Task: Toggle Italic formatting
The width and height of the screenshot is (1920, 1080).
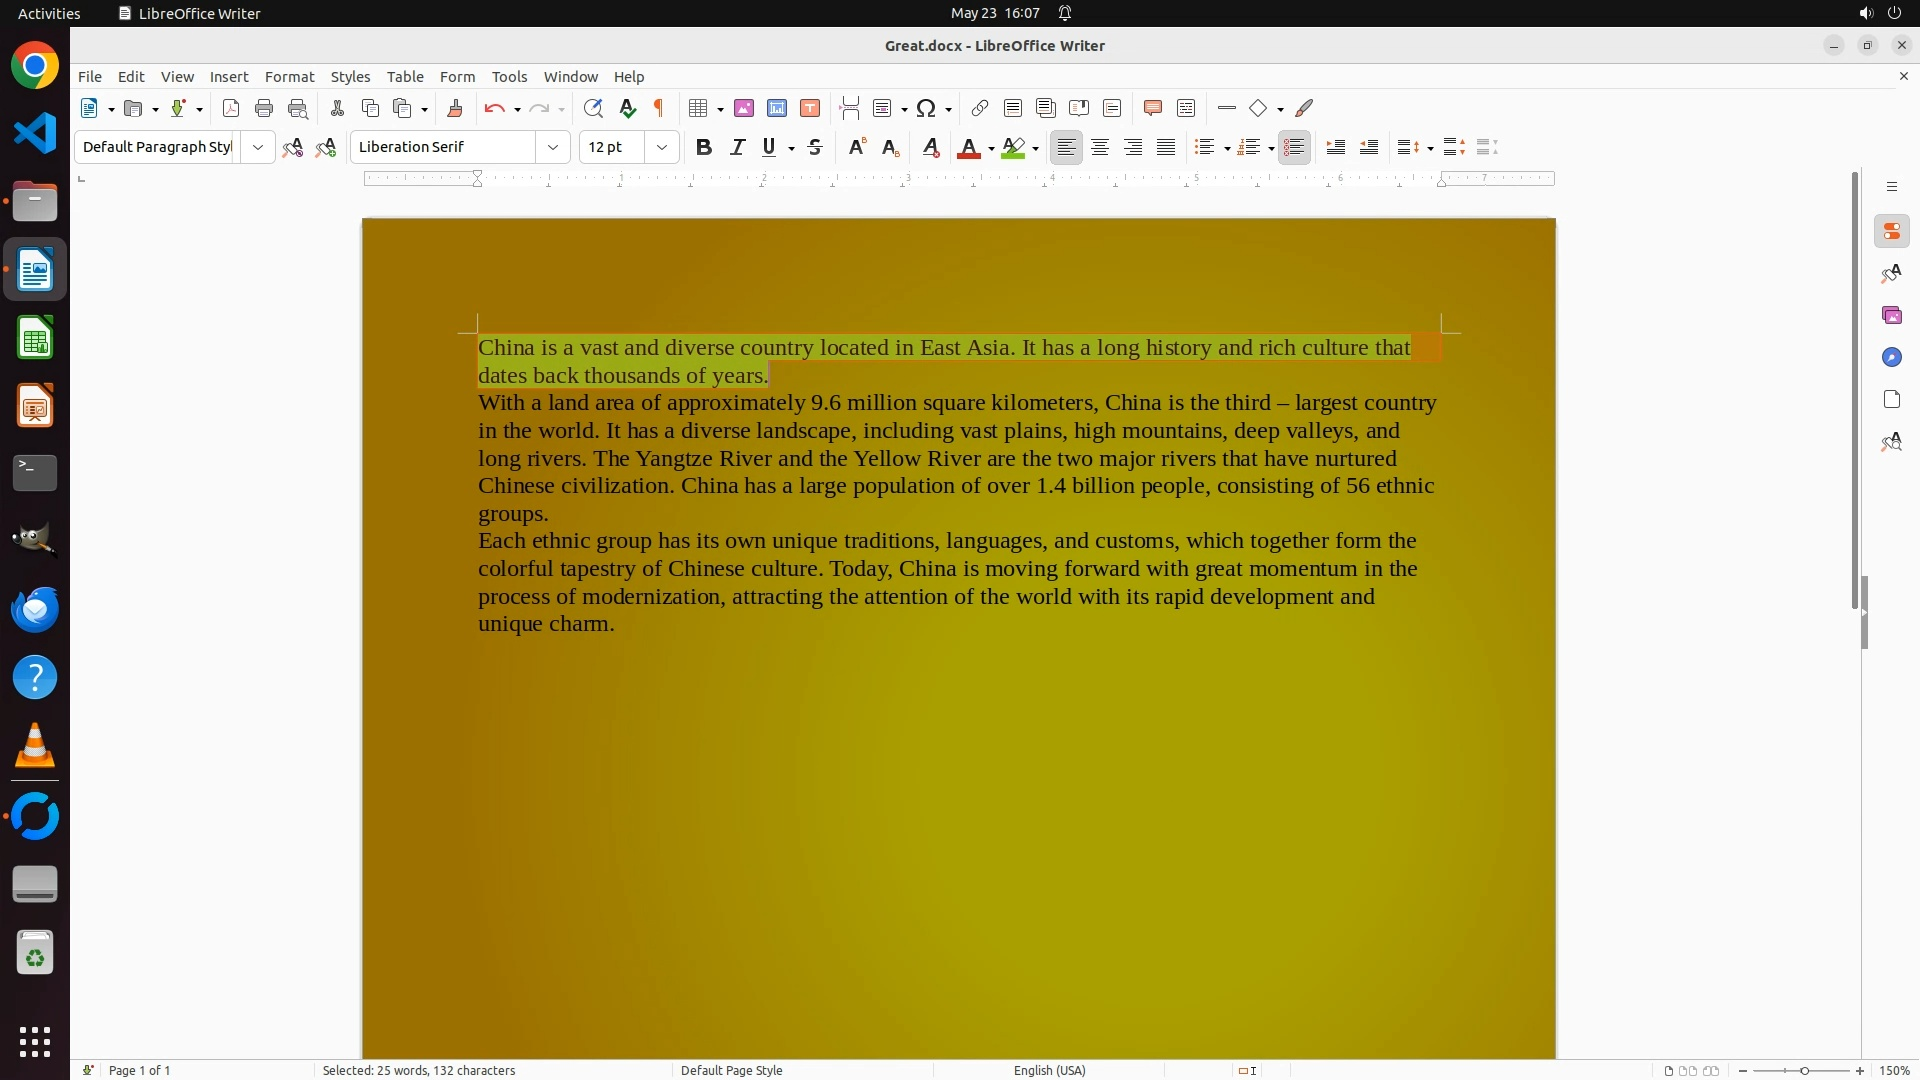Action: [x=738, y=147]
